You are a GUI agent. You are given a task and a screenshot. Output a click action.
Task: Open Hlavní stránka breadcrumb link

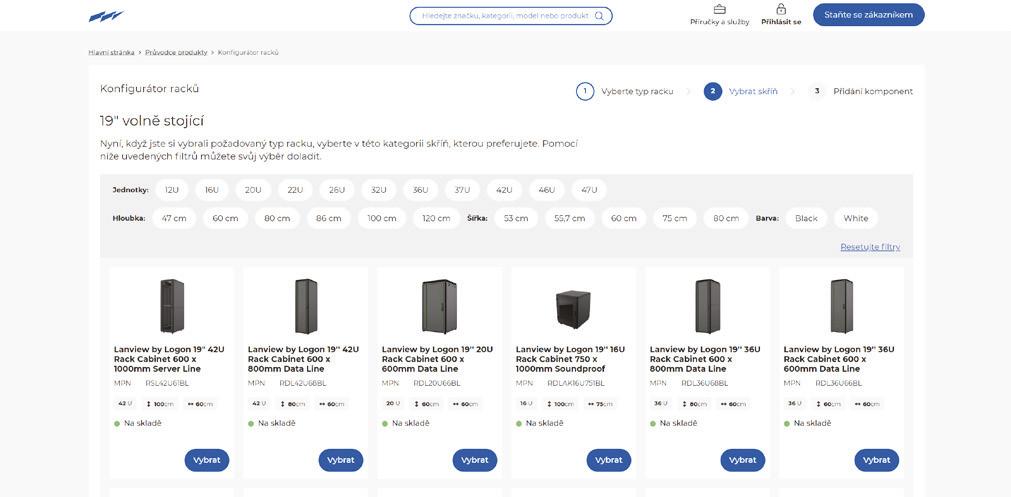(111, 52)
